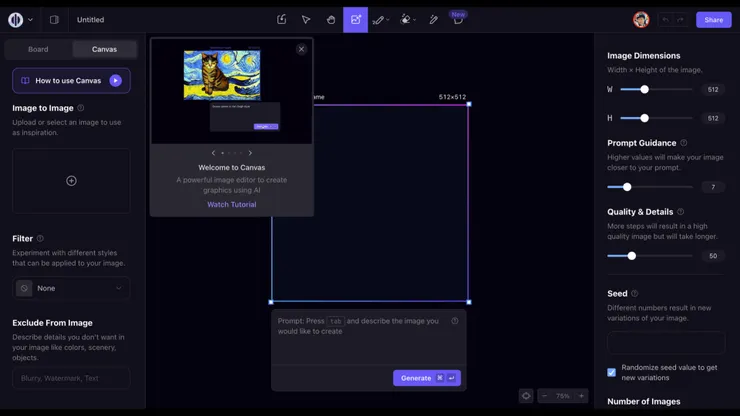Open the Filter dropdown set to None
The width and height of the screenshot is (740, 416).
click(x=71, y=288)
